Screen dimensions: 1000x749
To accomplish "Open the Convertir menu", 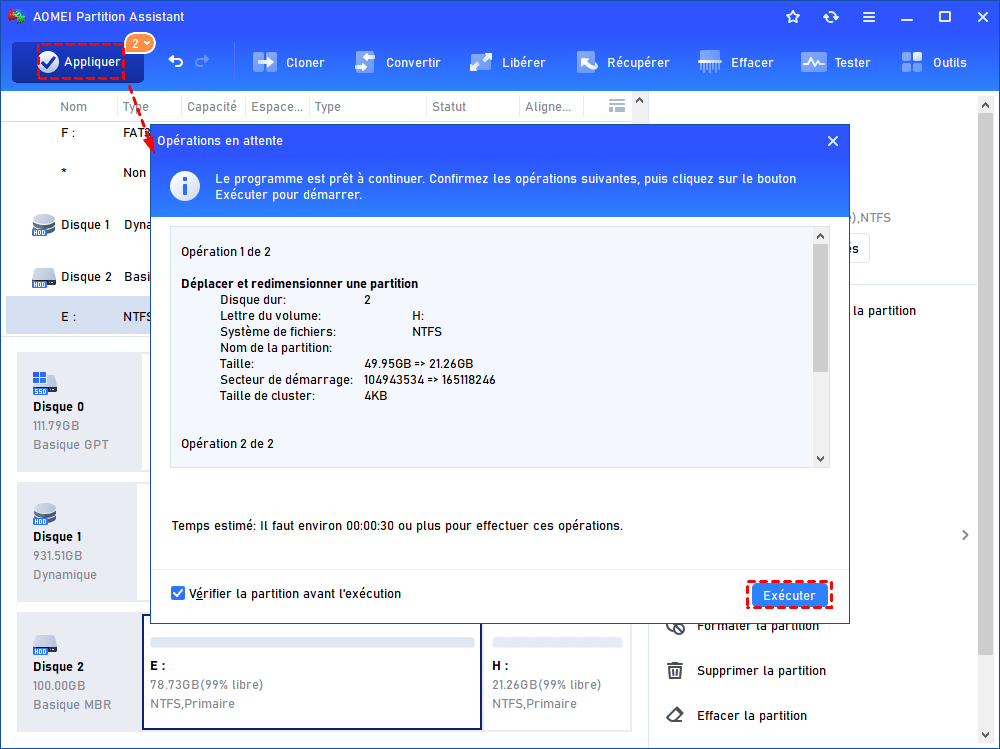I will (x=398, y=63).
